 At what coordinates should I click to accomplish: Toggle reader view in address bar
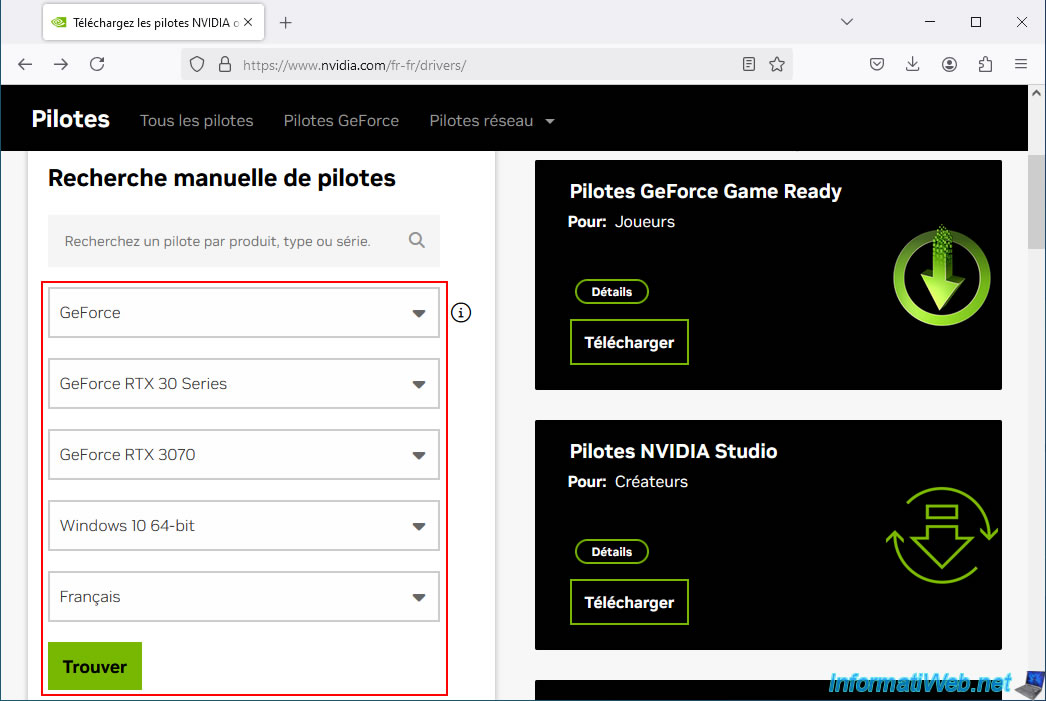pyautogui.click(x=748, y=65)
